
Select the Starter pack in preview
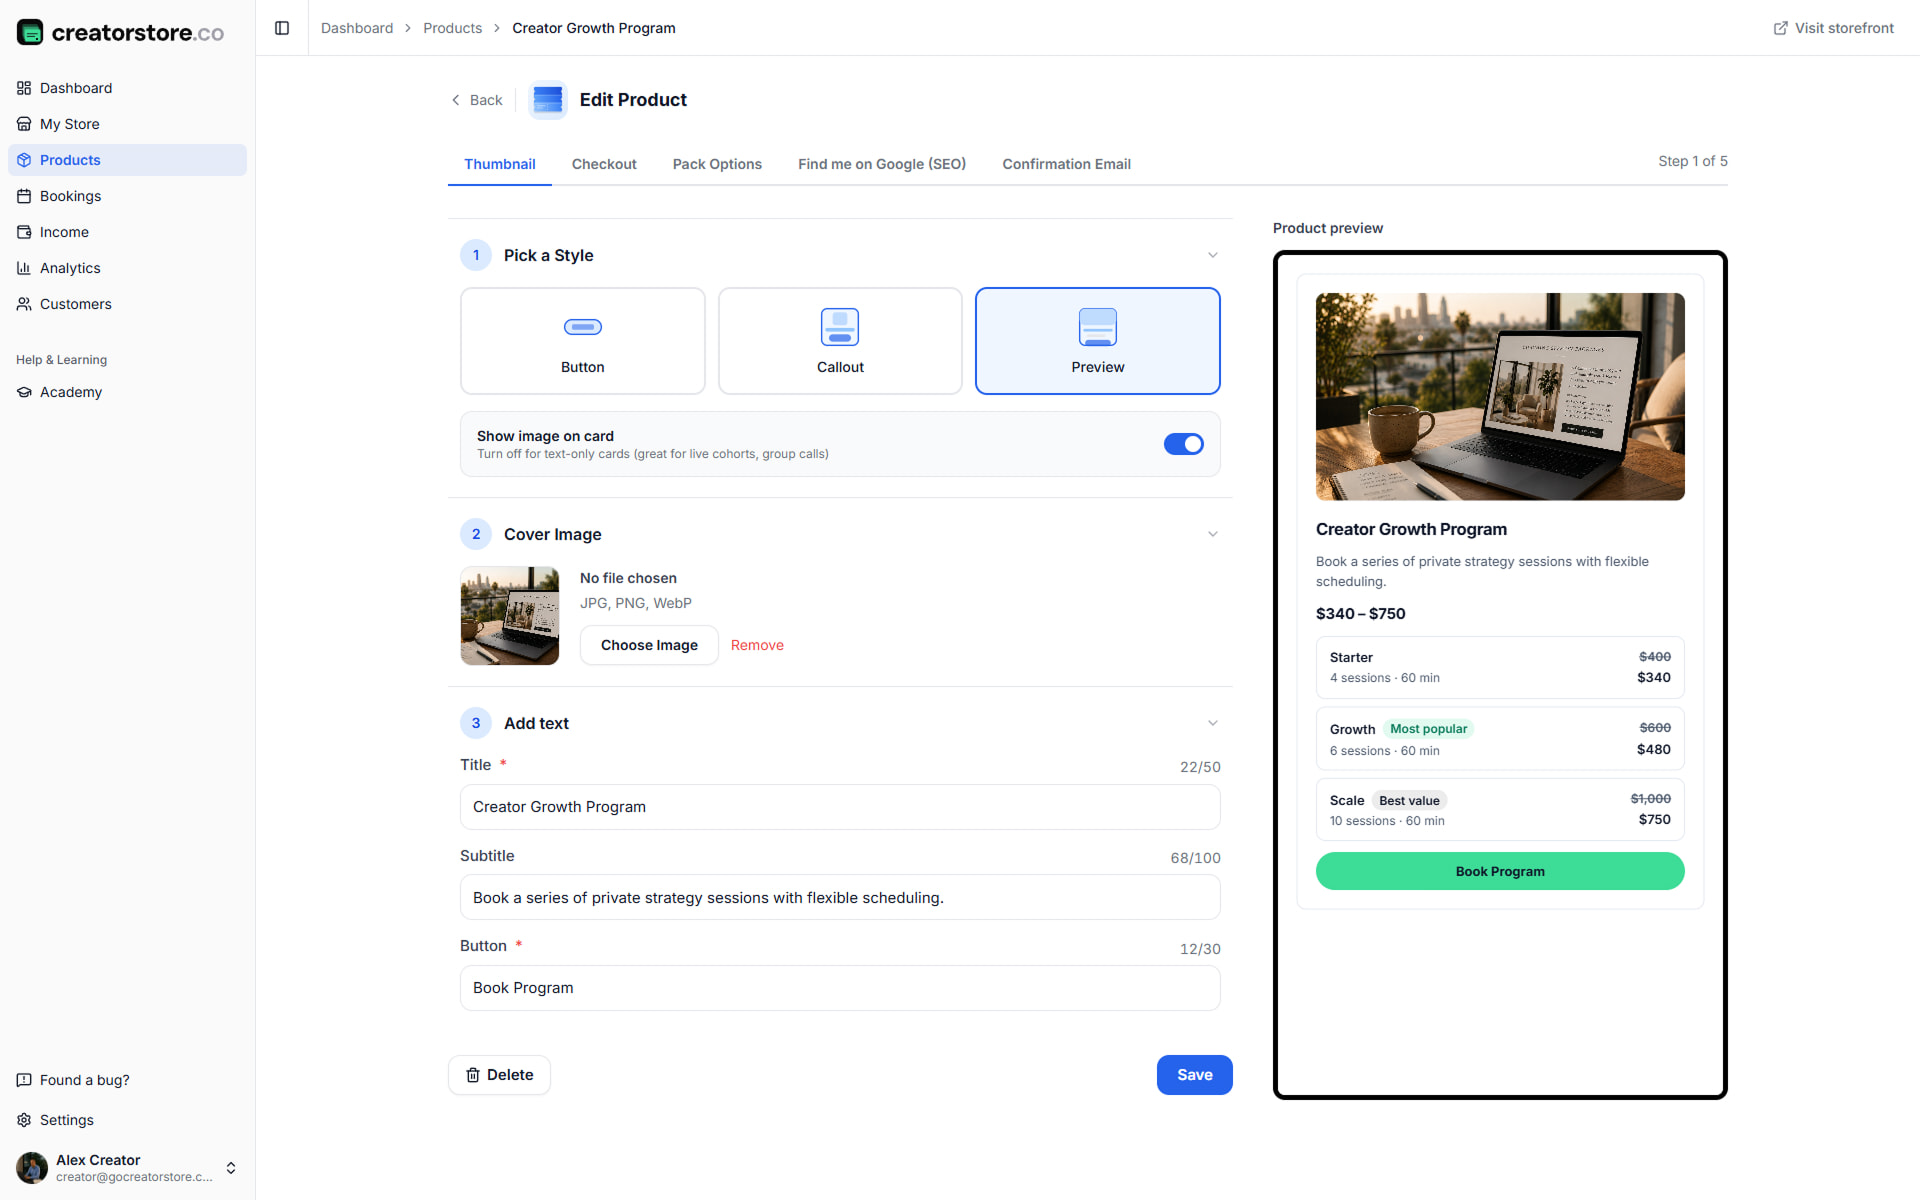tap(1500, 667)
